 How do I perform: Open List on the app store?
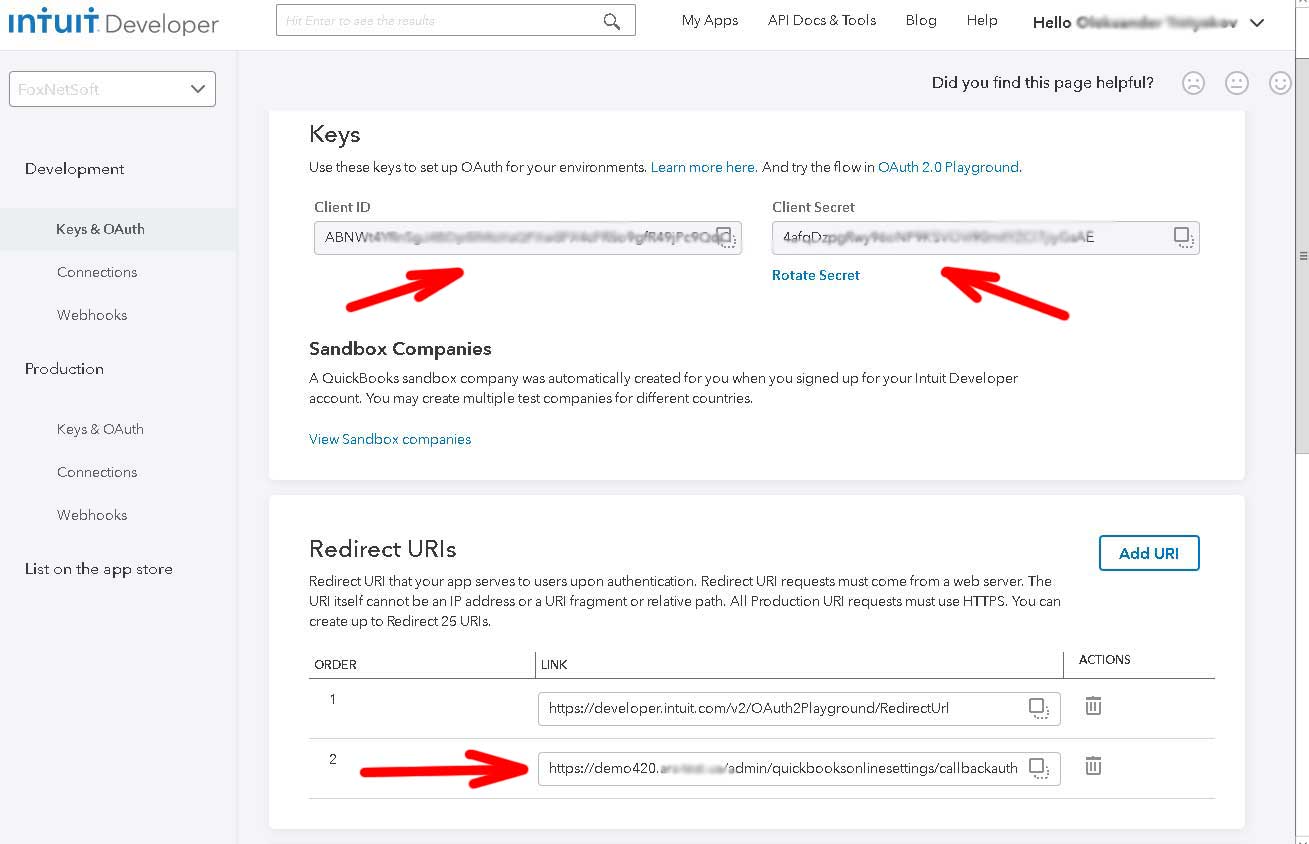click(99, 569)
